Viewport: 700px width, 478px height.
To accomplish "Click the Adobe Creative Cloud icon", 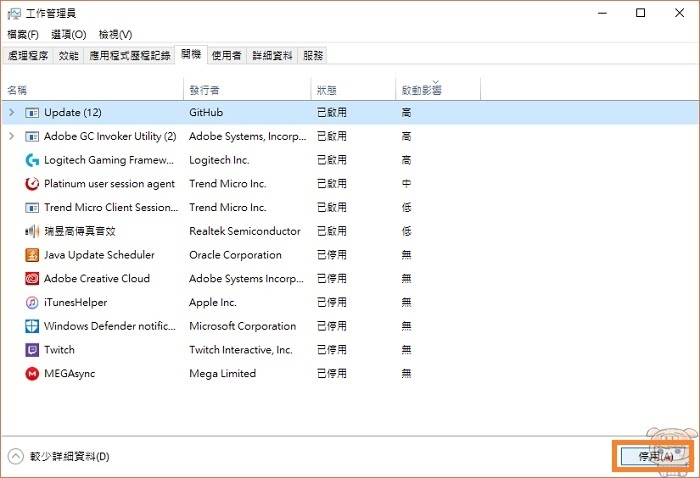I will pos(32,278).
